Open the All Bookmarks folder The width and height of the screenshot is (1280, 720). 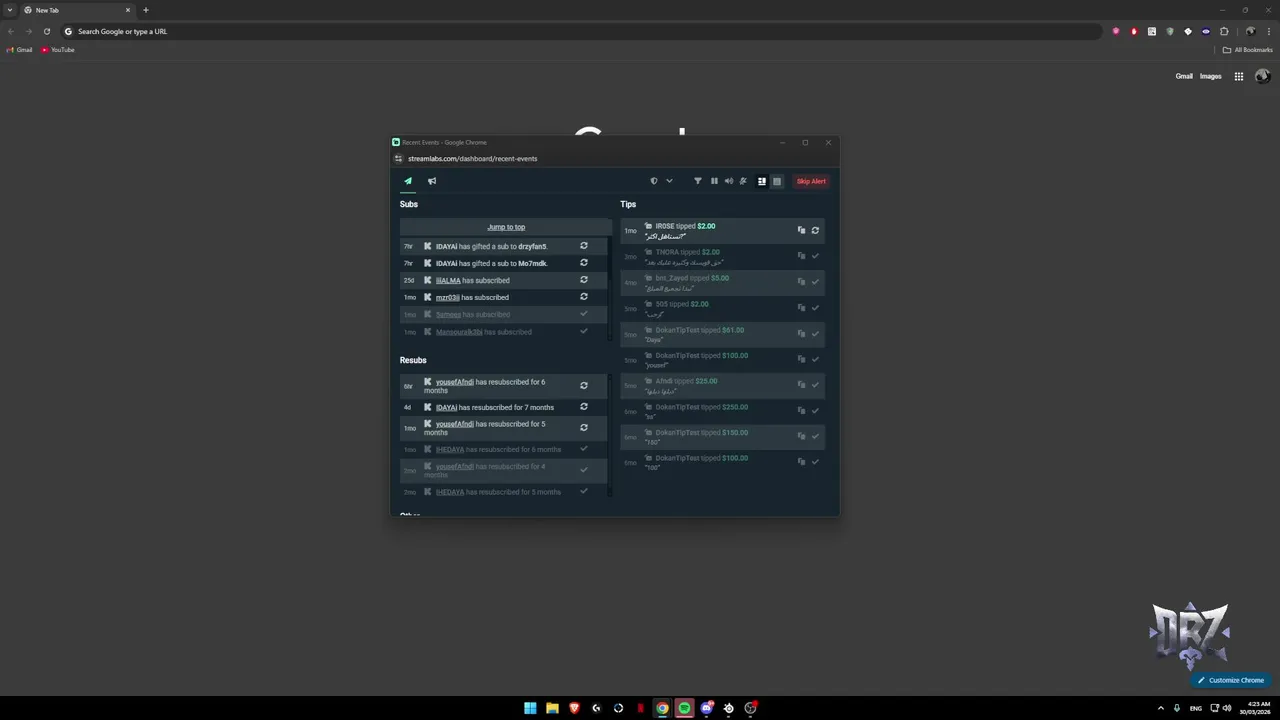(1248, 50)
